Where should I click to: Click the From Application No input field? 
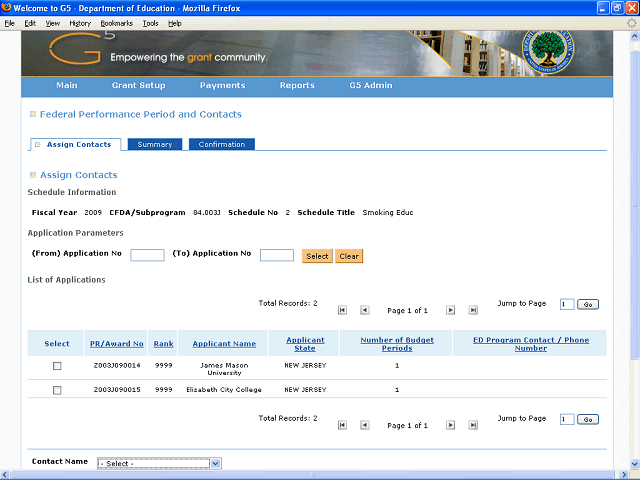click(x=147, y=256)
